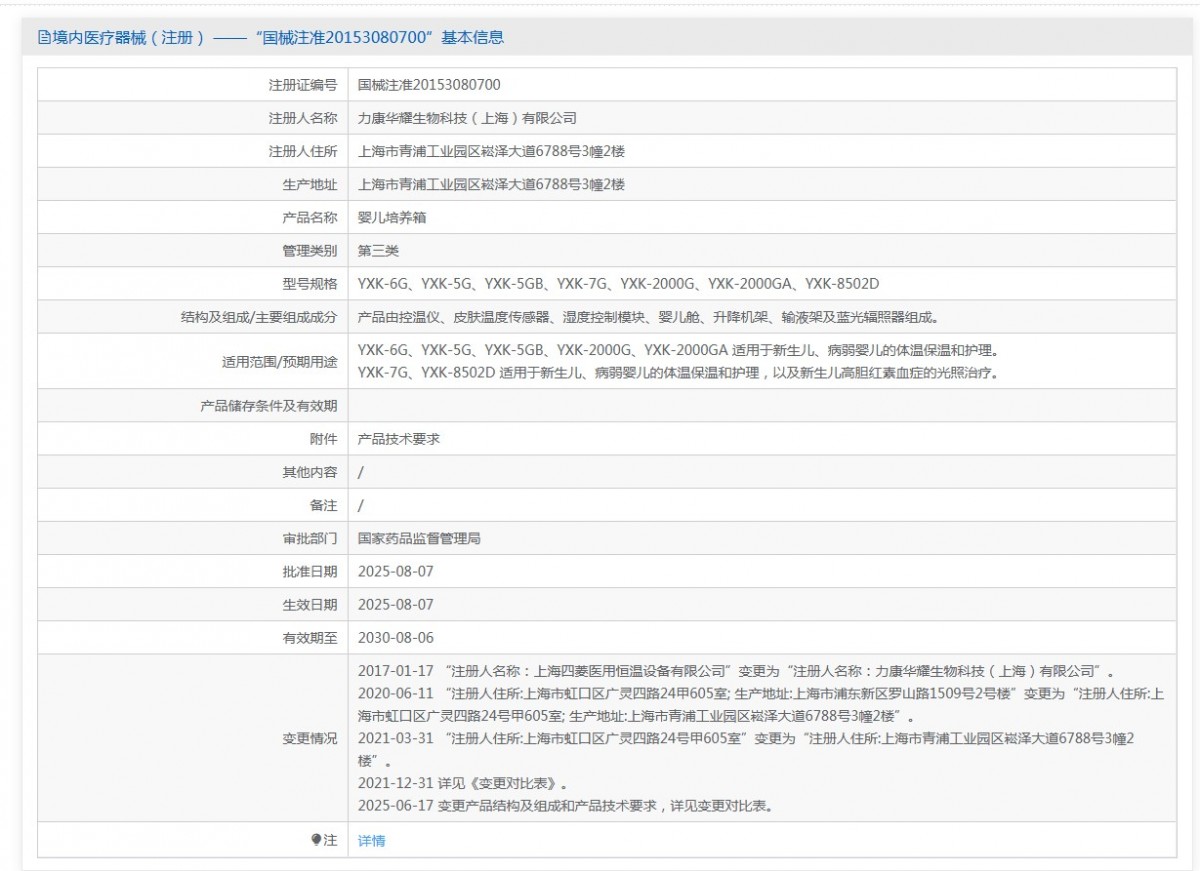Click the 注册人住所 address value
1200x871 pixels.
[491, 151]
